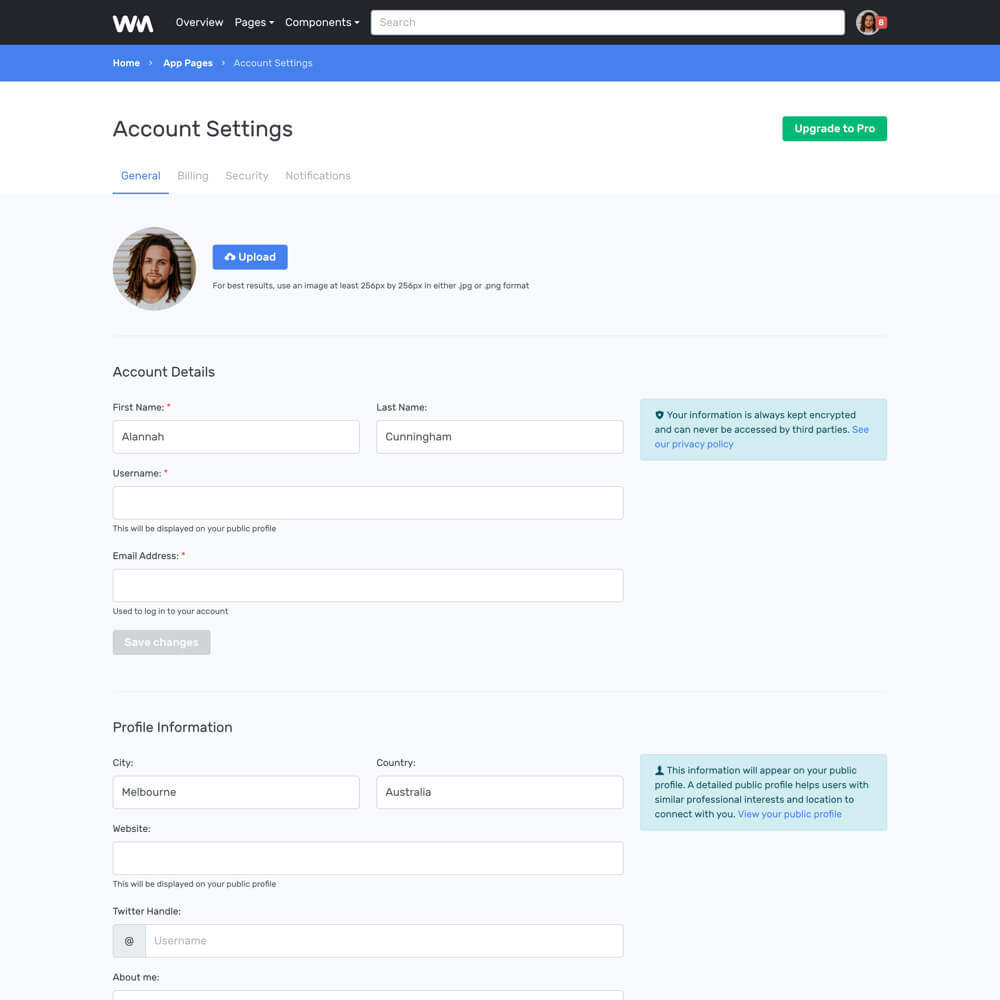Switch to the Billing tab
Screen dimensions: 1000x1000
pyautogui.click(x=193, y=176)
